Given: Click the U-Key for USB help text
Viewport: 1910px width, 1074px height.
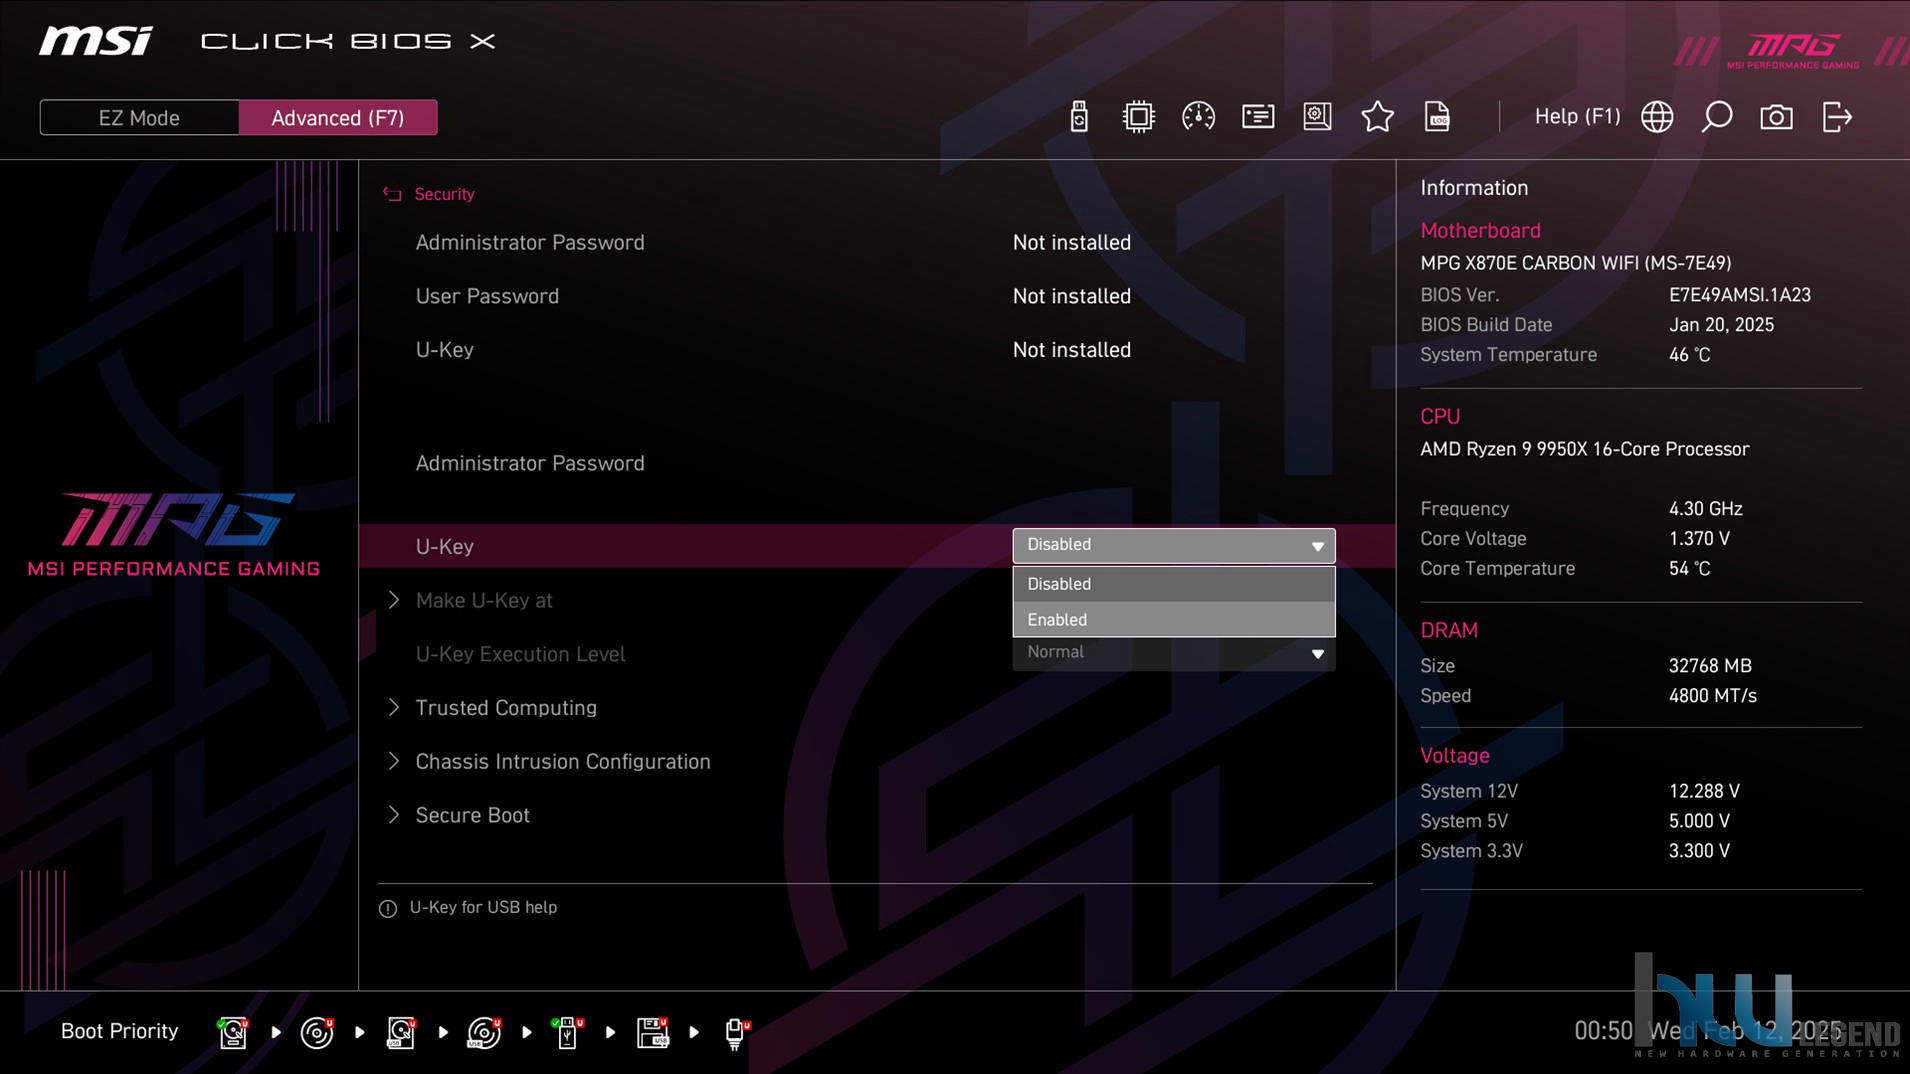Looking at the screenshot, I should coord(483,908).
